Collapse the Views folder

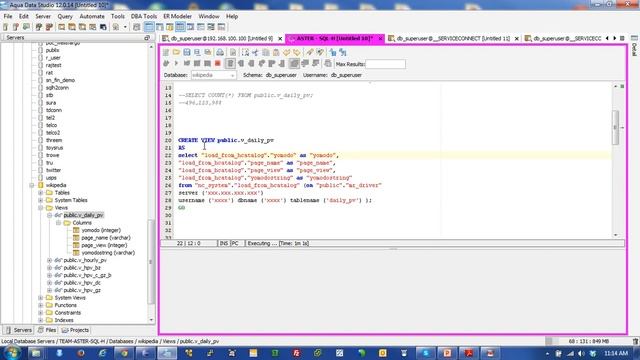41,208
